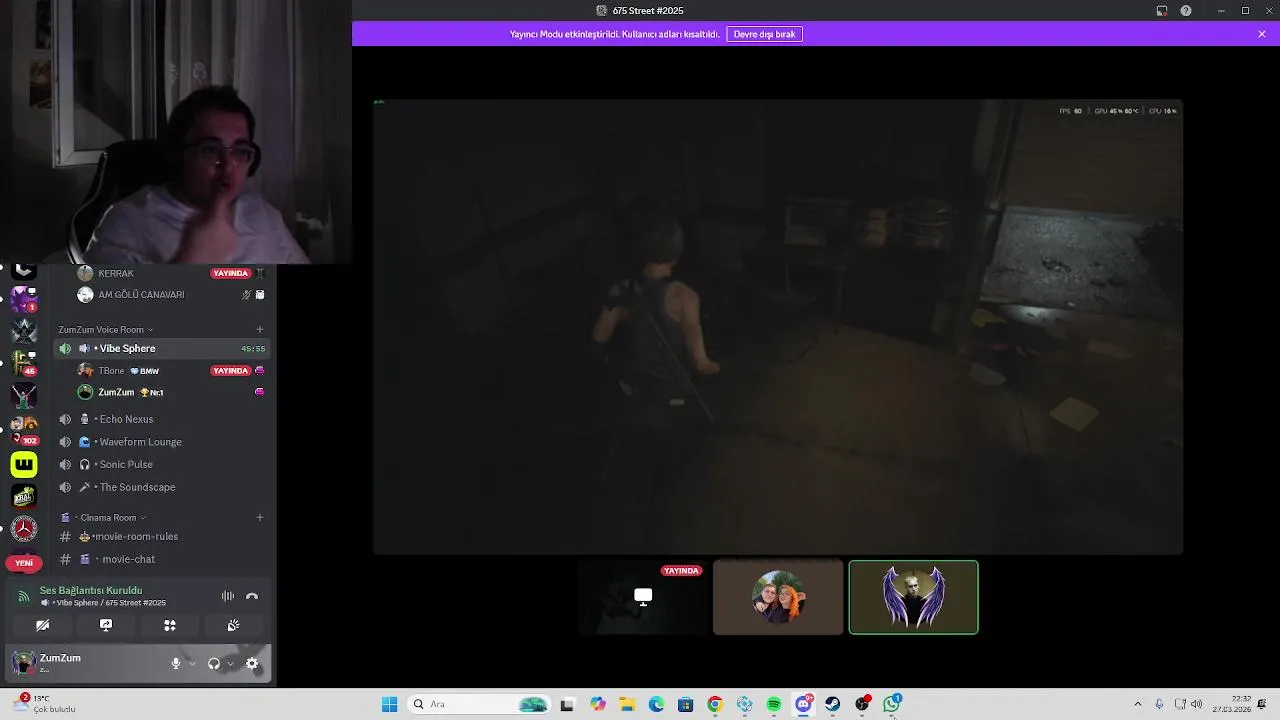Select the YAYINDA stream thumbnail tile

(643, 597)
